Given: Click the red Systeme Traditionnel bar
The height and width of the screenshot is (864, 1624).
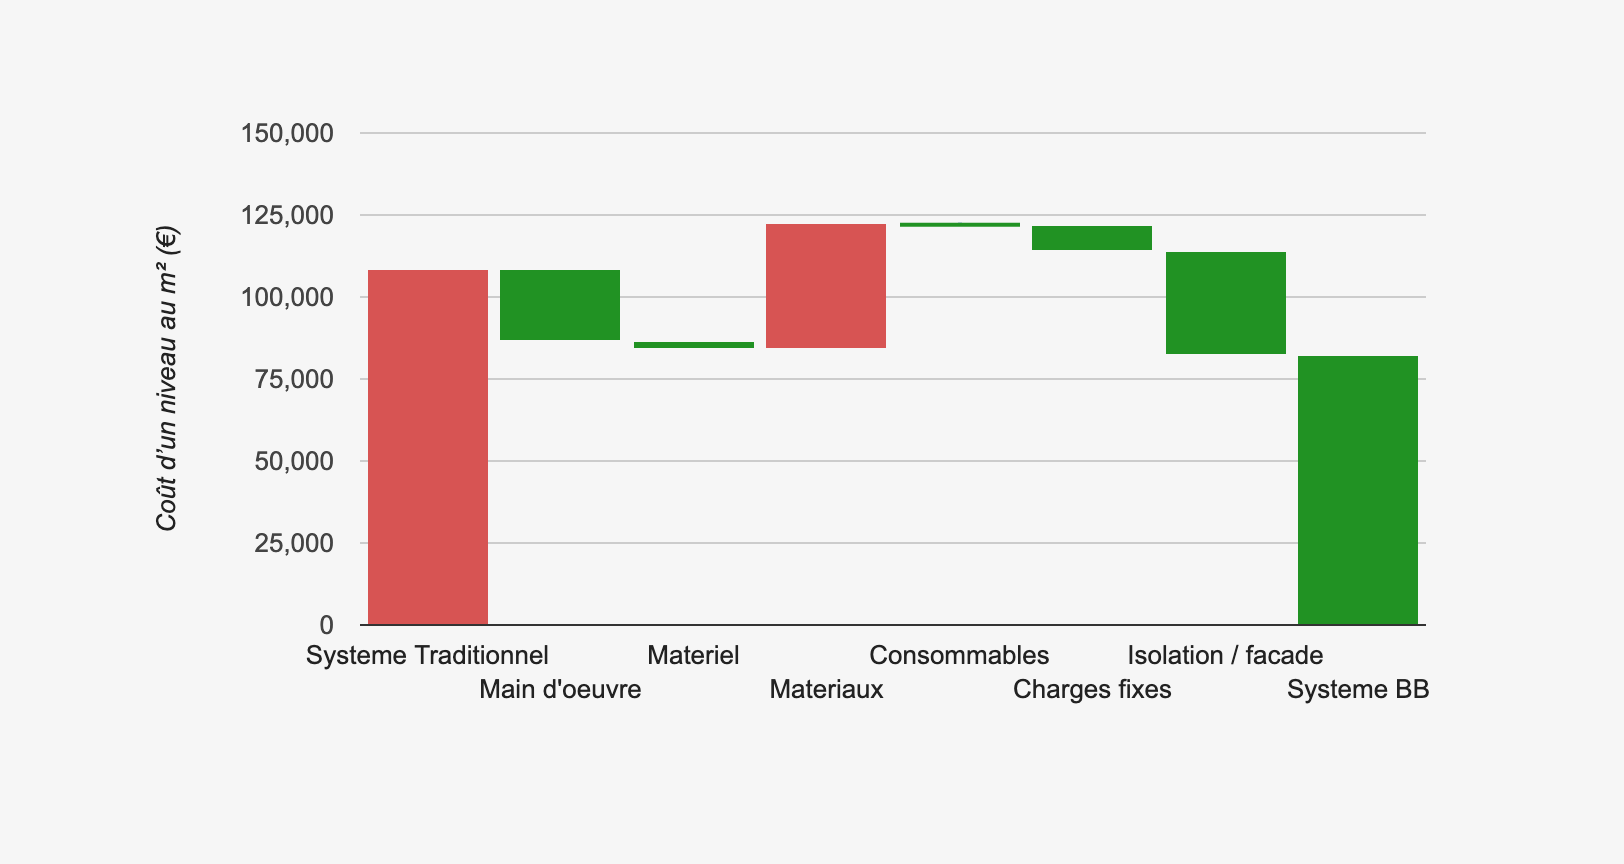Looking at the screenshot, I should [428, 447].
